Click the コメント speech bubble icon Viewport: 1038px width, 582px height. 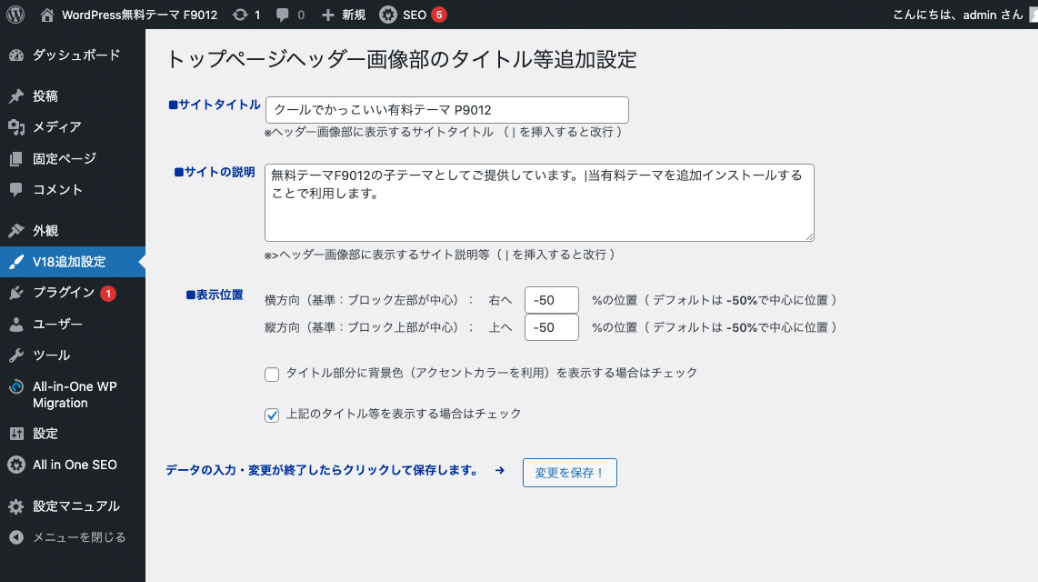[17, 189]
